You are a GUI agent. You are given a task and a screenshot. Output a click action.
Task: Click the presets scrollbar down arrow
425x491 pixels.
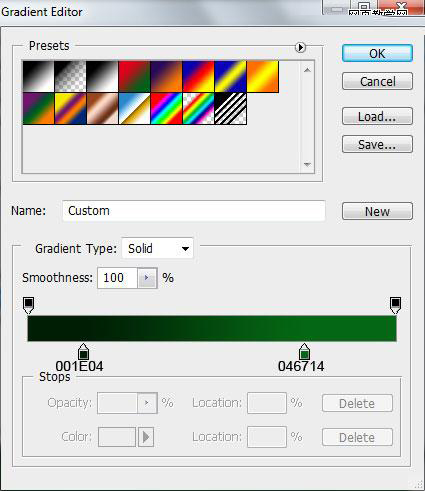(307, 164)
